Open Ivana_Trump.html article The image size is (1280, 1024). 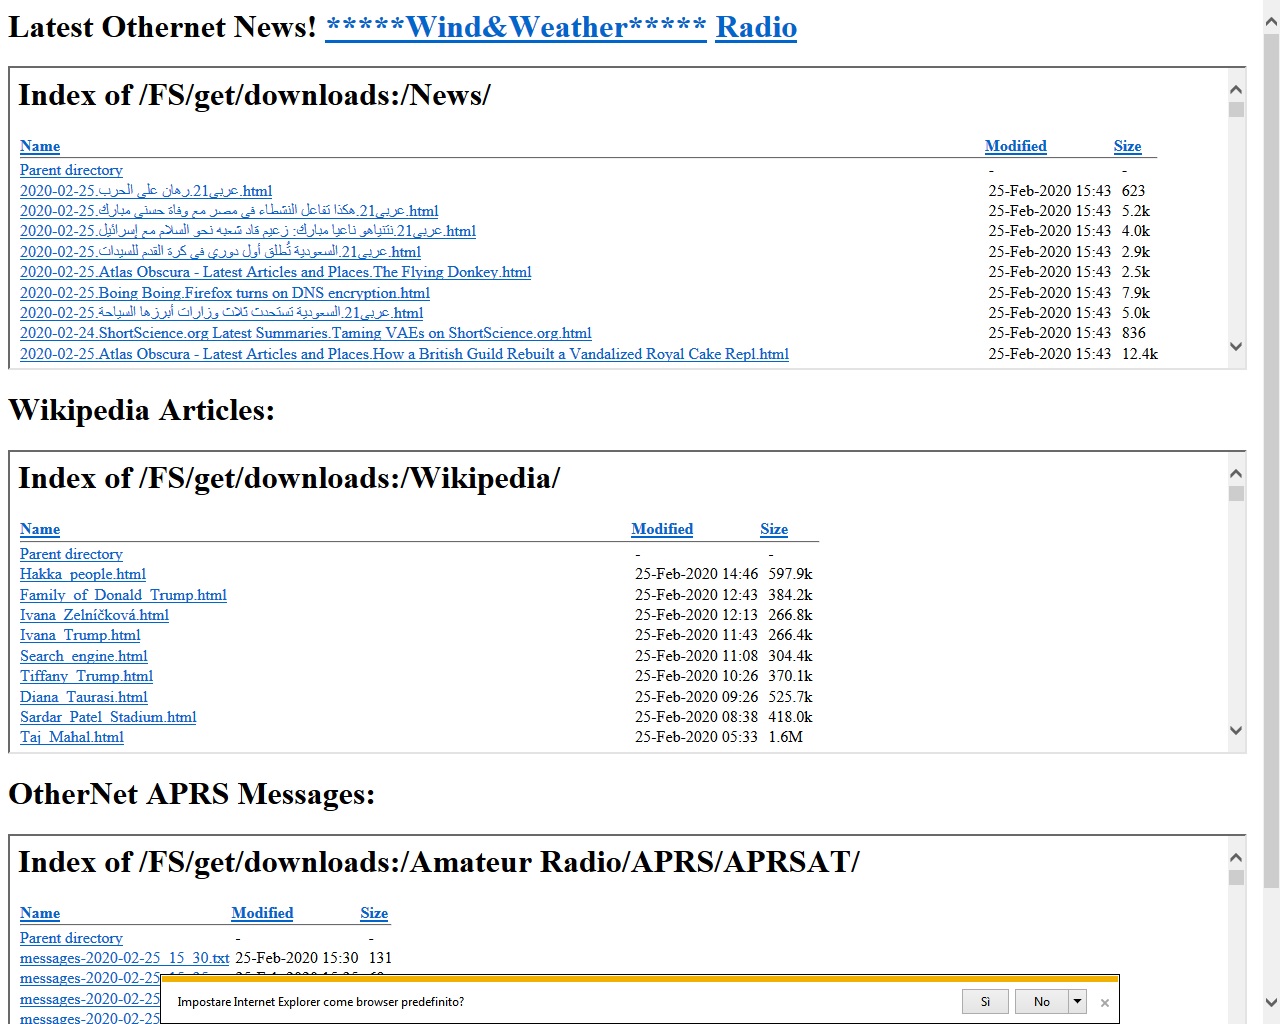(x=80, y=635)
